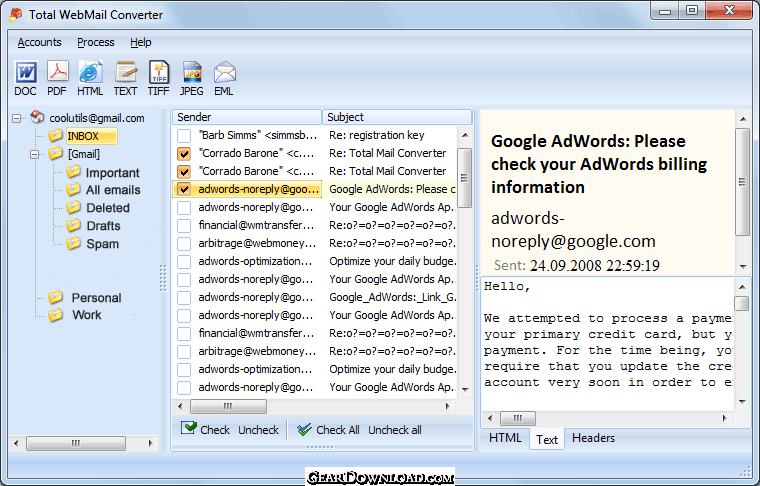This screenshot has height=486, width=760.
Task: Click the preview header scroll-down arrow
Action: tap(743, 267)
